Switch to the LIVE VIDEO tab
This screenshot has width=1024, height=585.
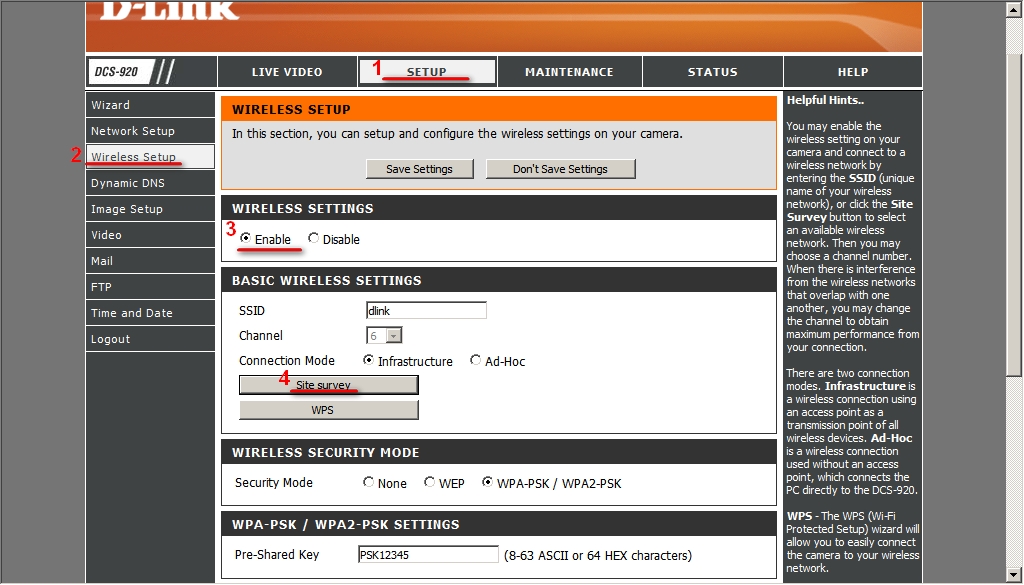point(287,72)
